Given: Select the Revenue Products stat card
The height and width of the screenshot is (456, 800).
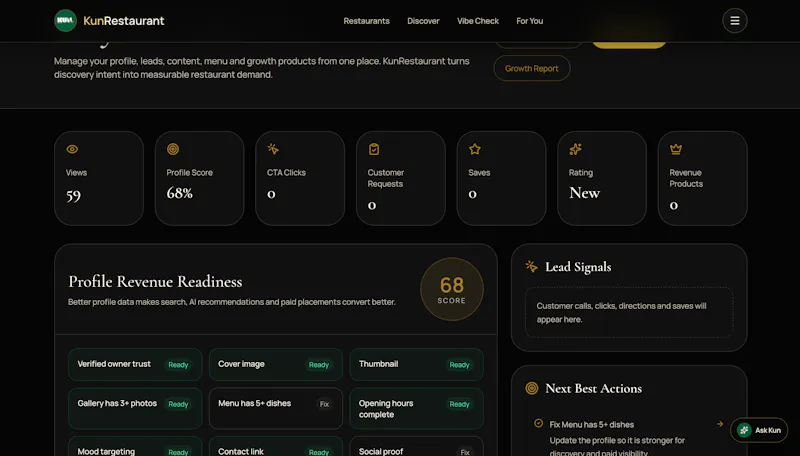Looking at the screenshot, I should [x=703, y=178].
